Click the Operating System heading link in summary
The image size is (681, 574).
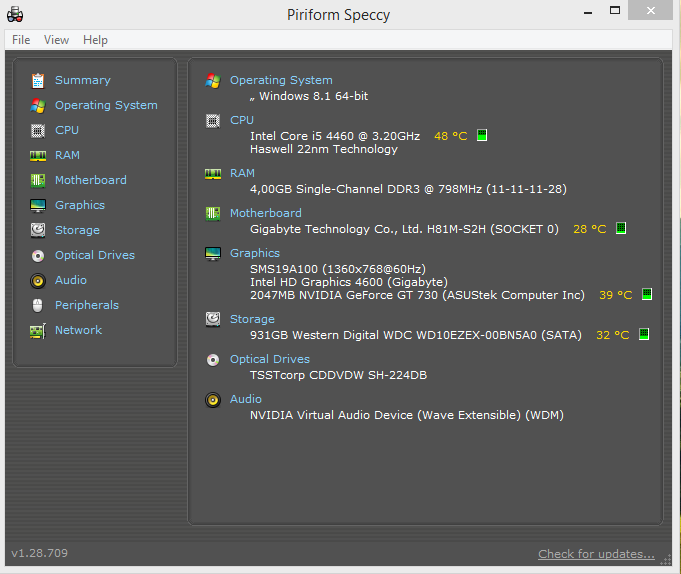click(281, 80)
